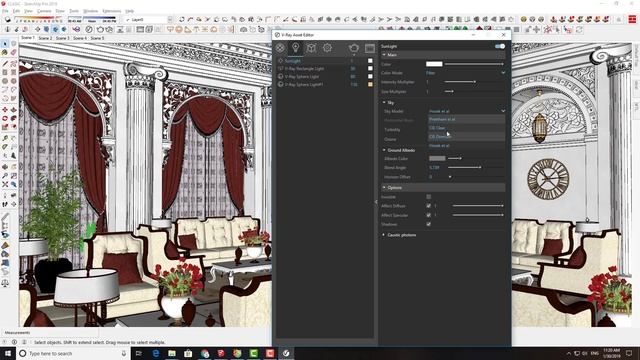
Task: Switch to Scene 3 tab
Action: 62,38
